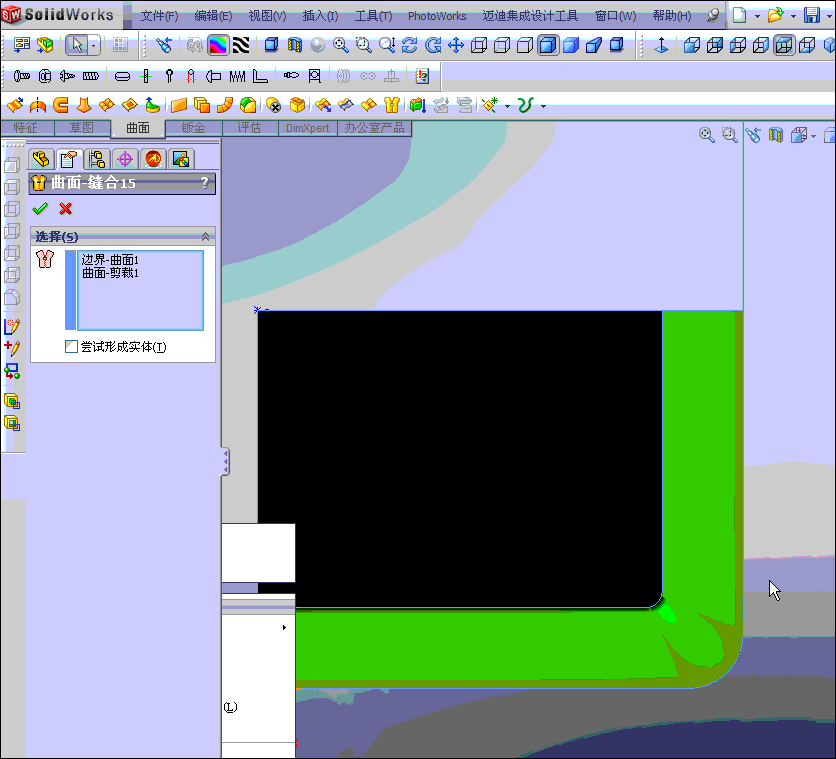836x759 pixels.
Task: Open the 插入(I) menu
Action: 320,16
